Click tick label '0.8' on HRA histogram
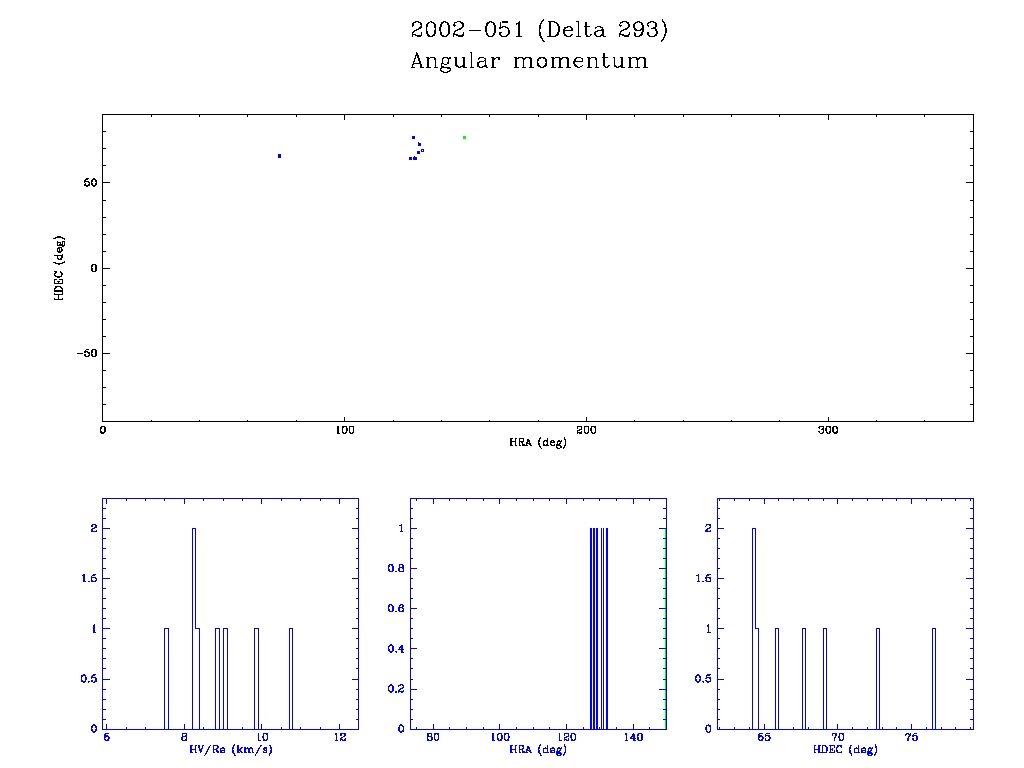Screen dimensions: 1024x768 (396, 568)
